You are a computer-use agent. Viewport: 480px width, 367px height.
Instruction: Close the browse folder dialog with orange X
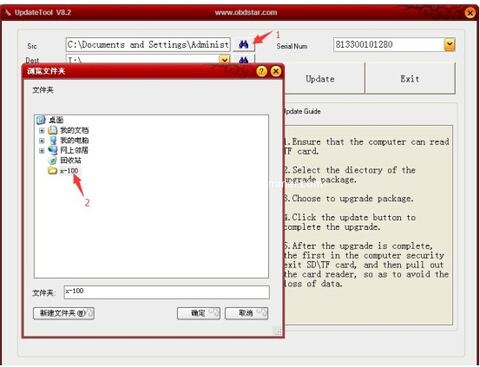[276, 71]
